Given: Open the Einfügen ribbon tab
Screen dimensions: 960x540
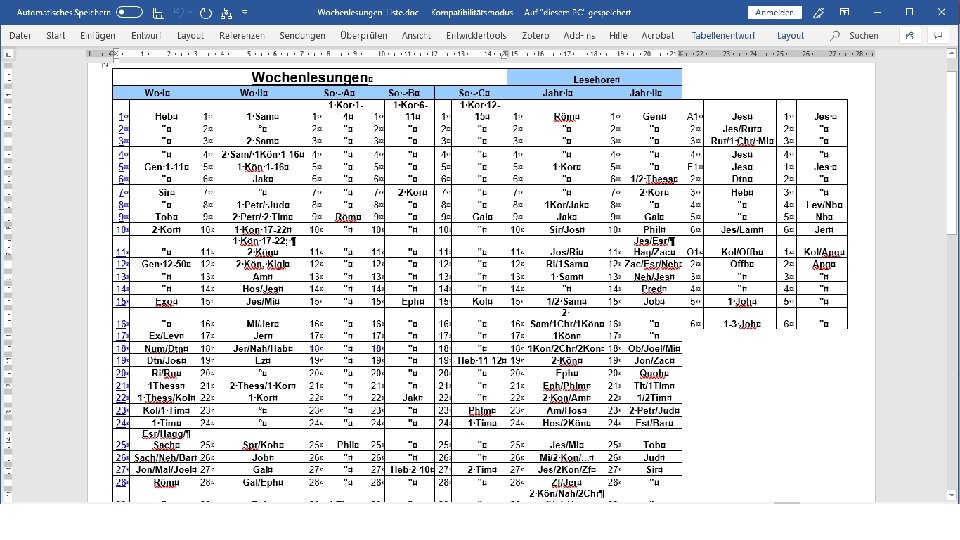Looking at the screenshot, I should (98, 36).
